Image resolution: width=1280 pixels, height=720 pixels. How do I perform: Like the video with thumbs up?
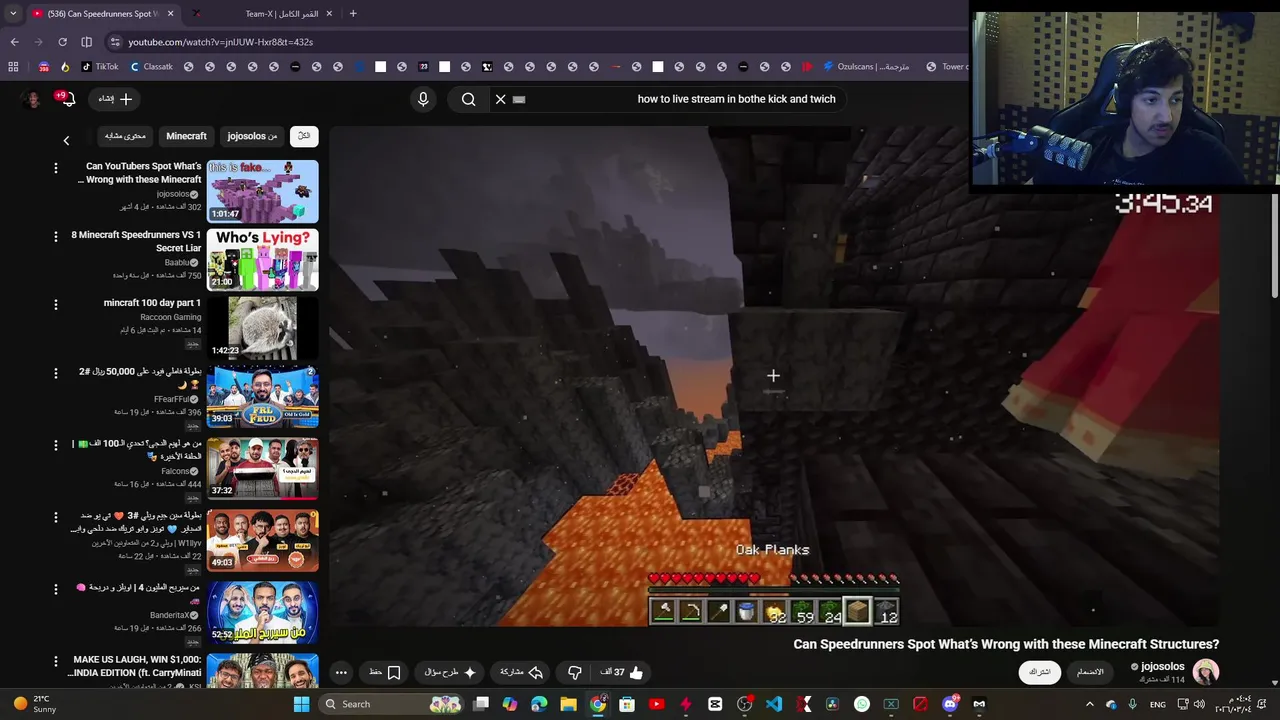click(636, 672)
